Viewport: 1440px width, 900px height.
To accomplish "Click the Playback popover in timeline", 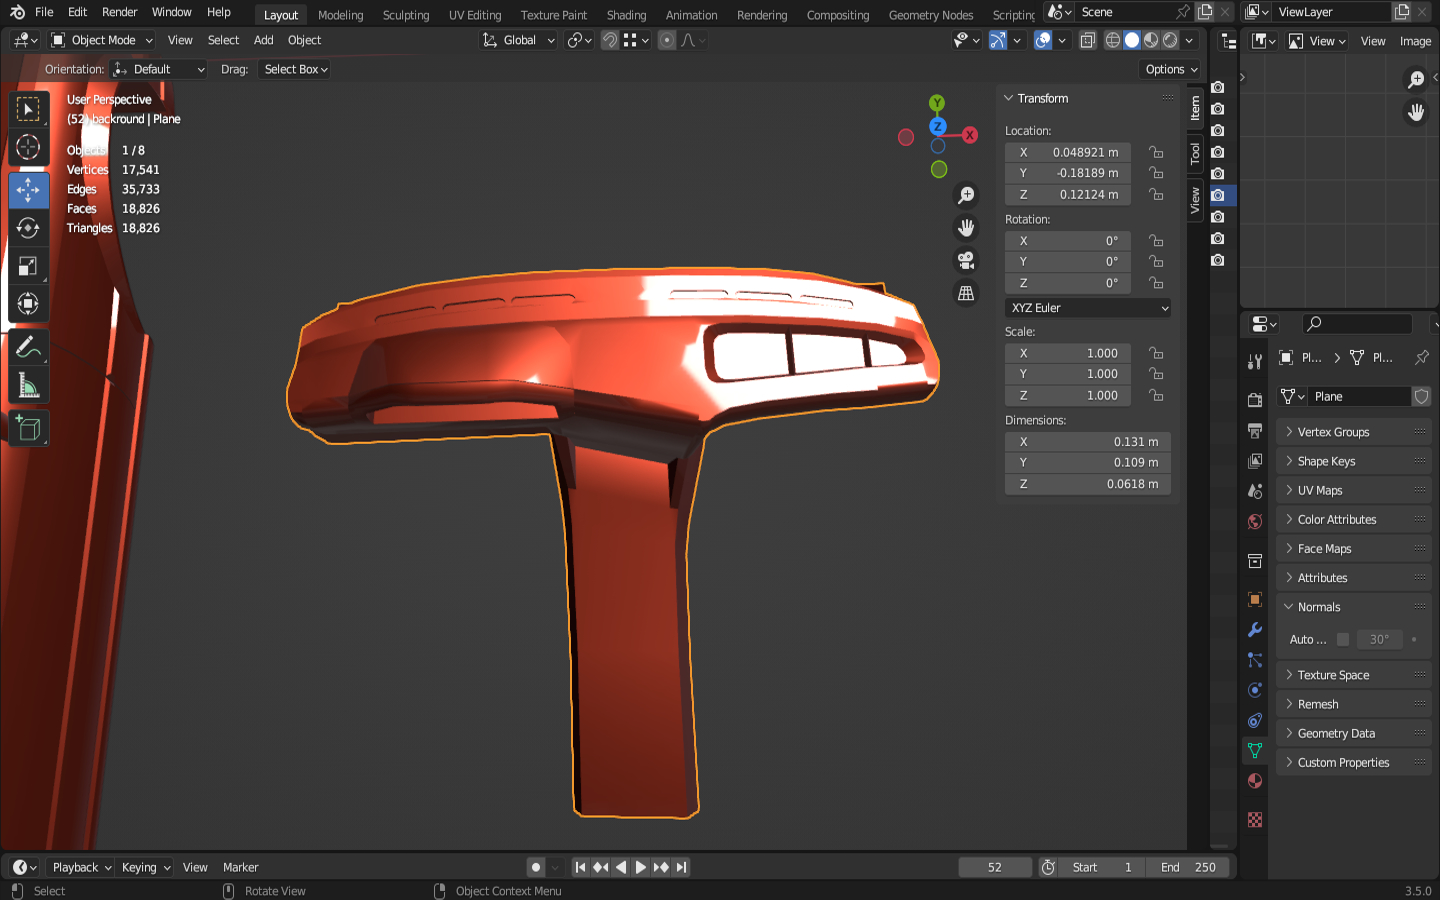I will [x=81, y=867].
